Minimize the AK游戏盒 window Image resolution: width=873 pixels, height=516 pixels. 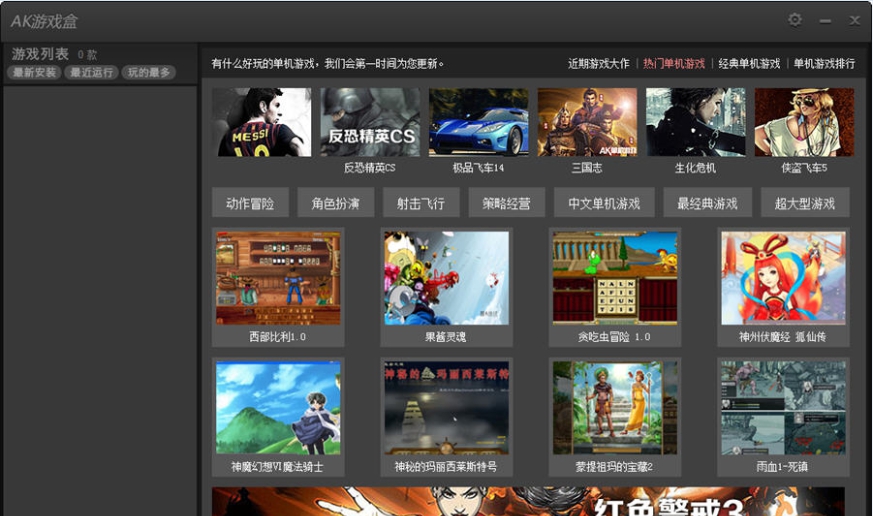tap(825, 21)
